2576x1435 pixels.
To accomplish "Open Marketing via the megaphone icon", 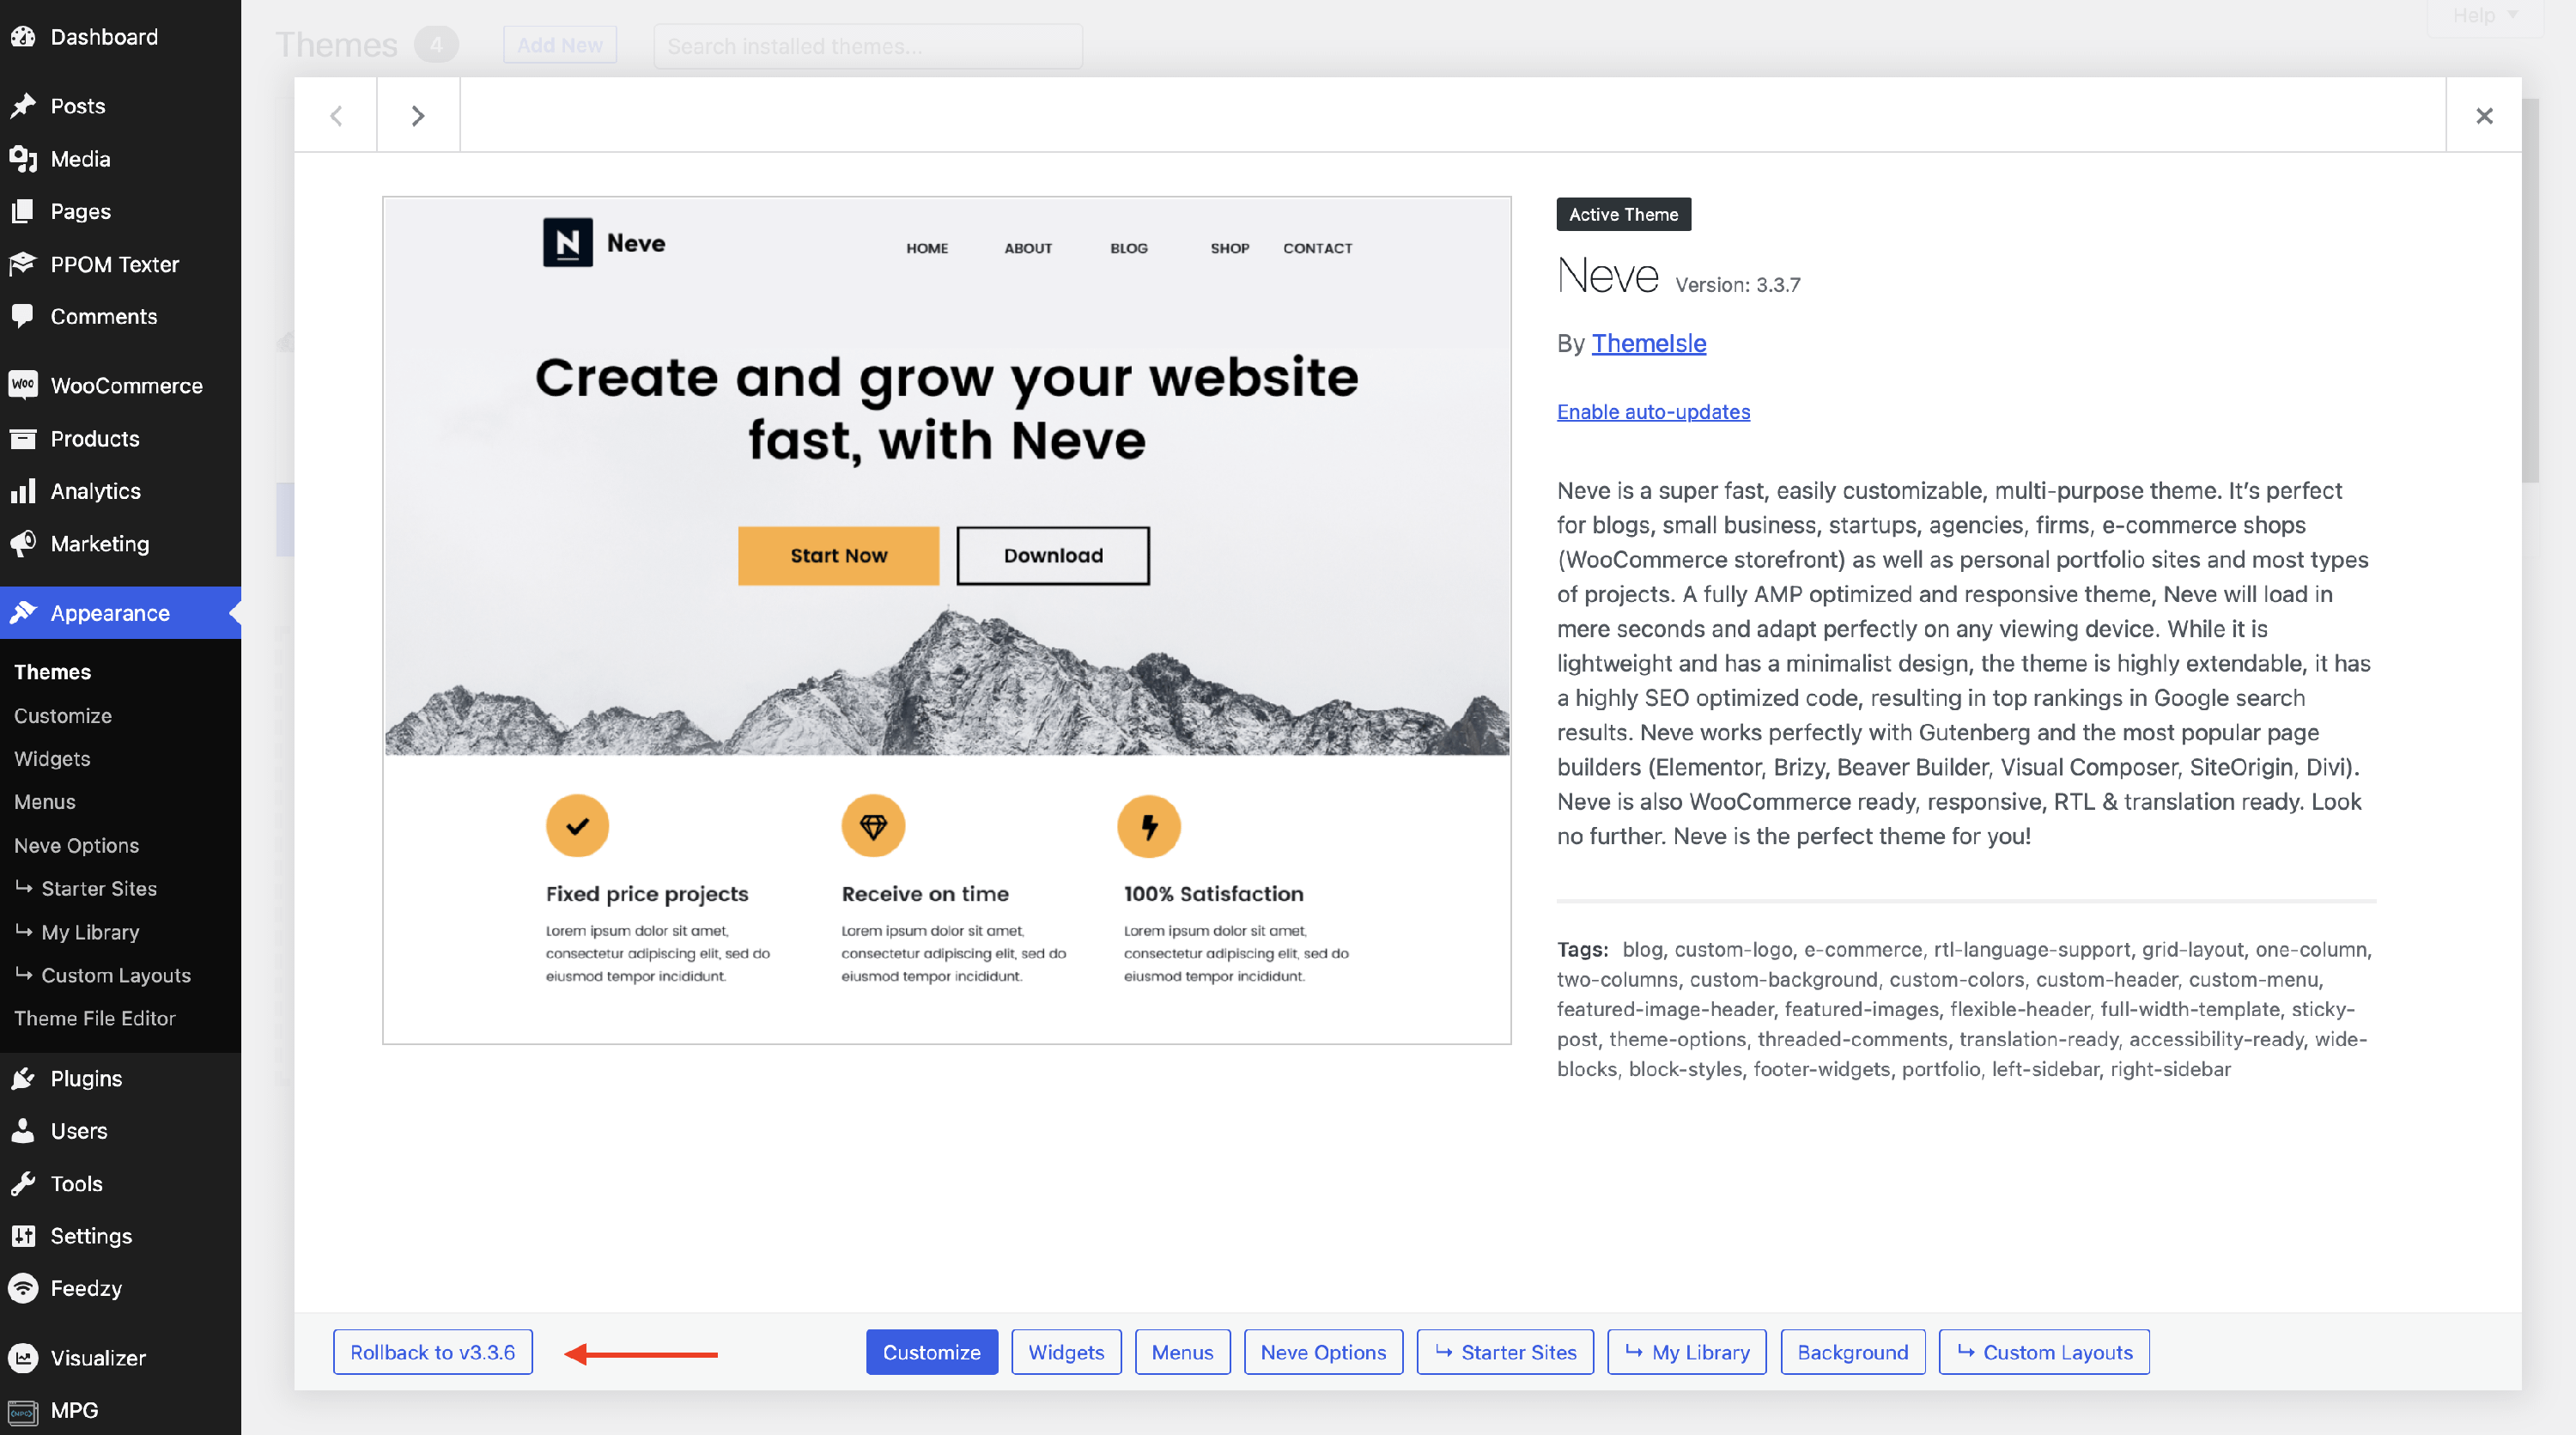I will [23, 543].
